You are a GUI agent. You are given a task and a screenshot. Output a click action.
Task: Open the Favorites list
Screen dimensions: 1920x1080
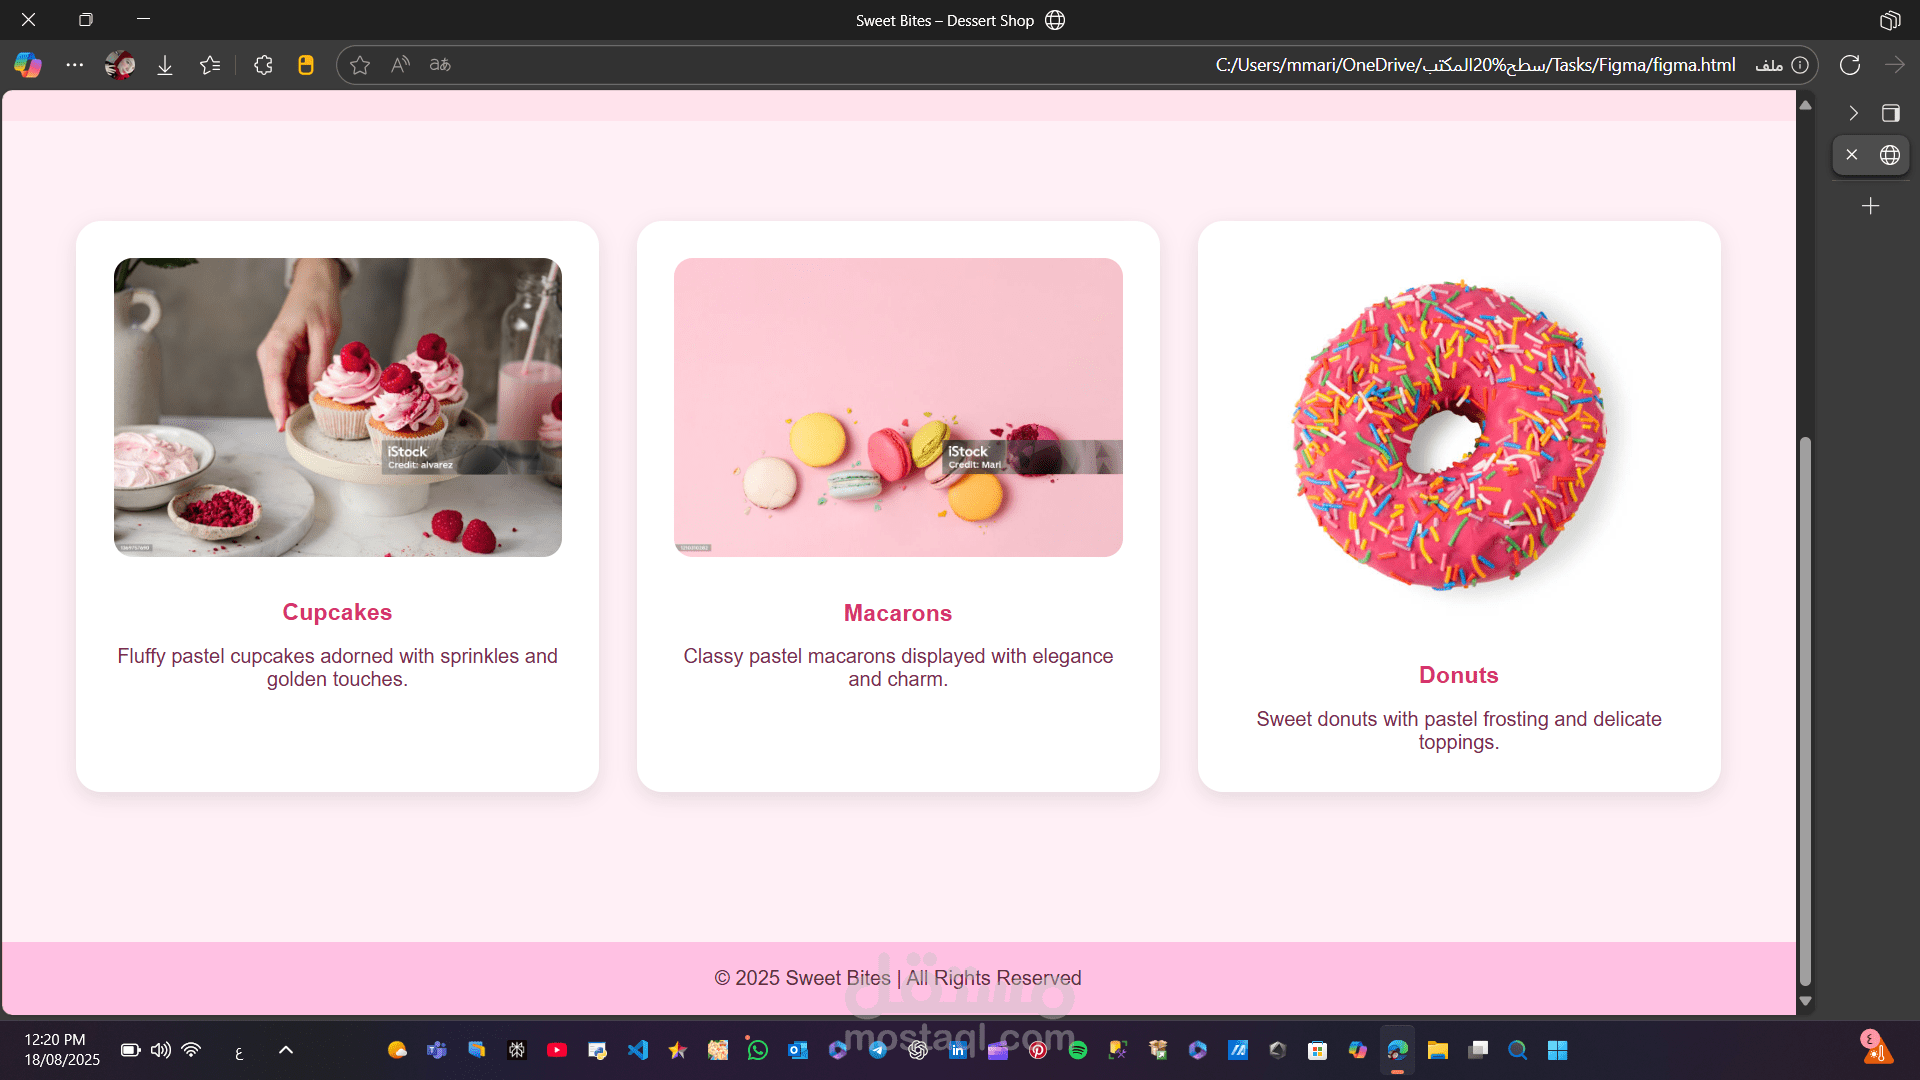[210, 65]
